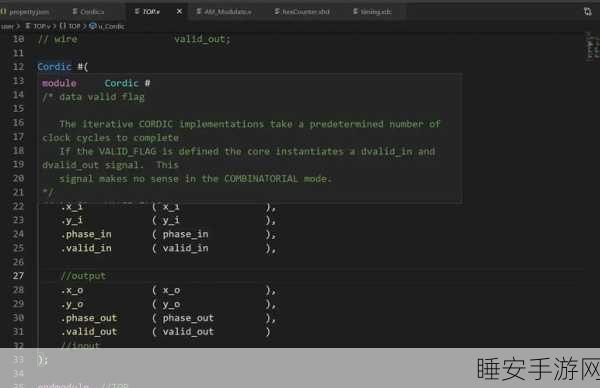Click the commented valid_out text on line 10
The height and width of the screenshot is (388, 600).
click(x=202, y=39)
